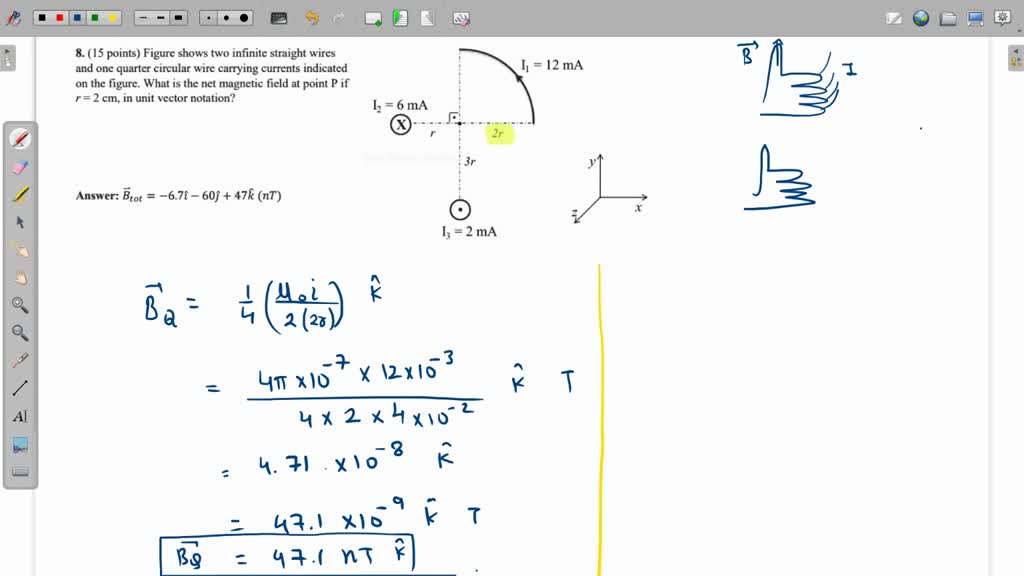This screenshot has height=576, width=1024.
Task: Open the web browser globe icon
Action: tap(920, 17)
